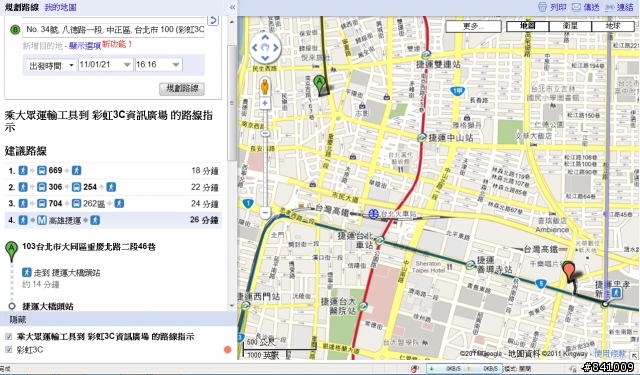Open the 規劃路線 tab
The image size is (640, 375).
pos(22,7)
